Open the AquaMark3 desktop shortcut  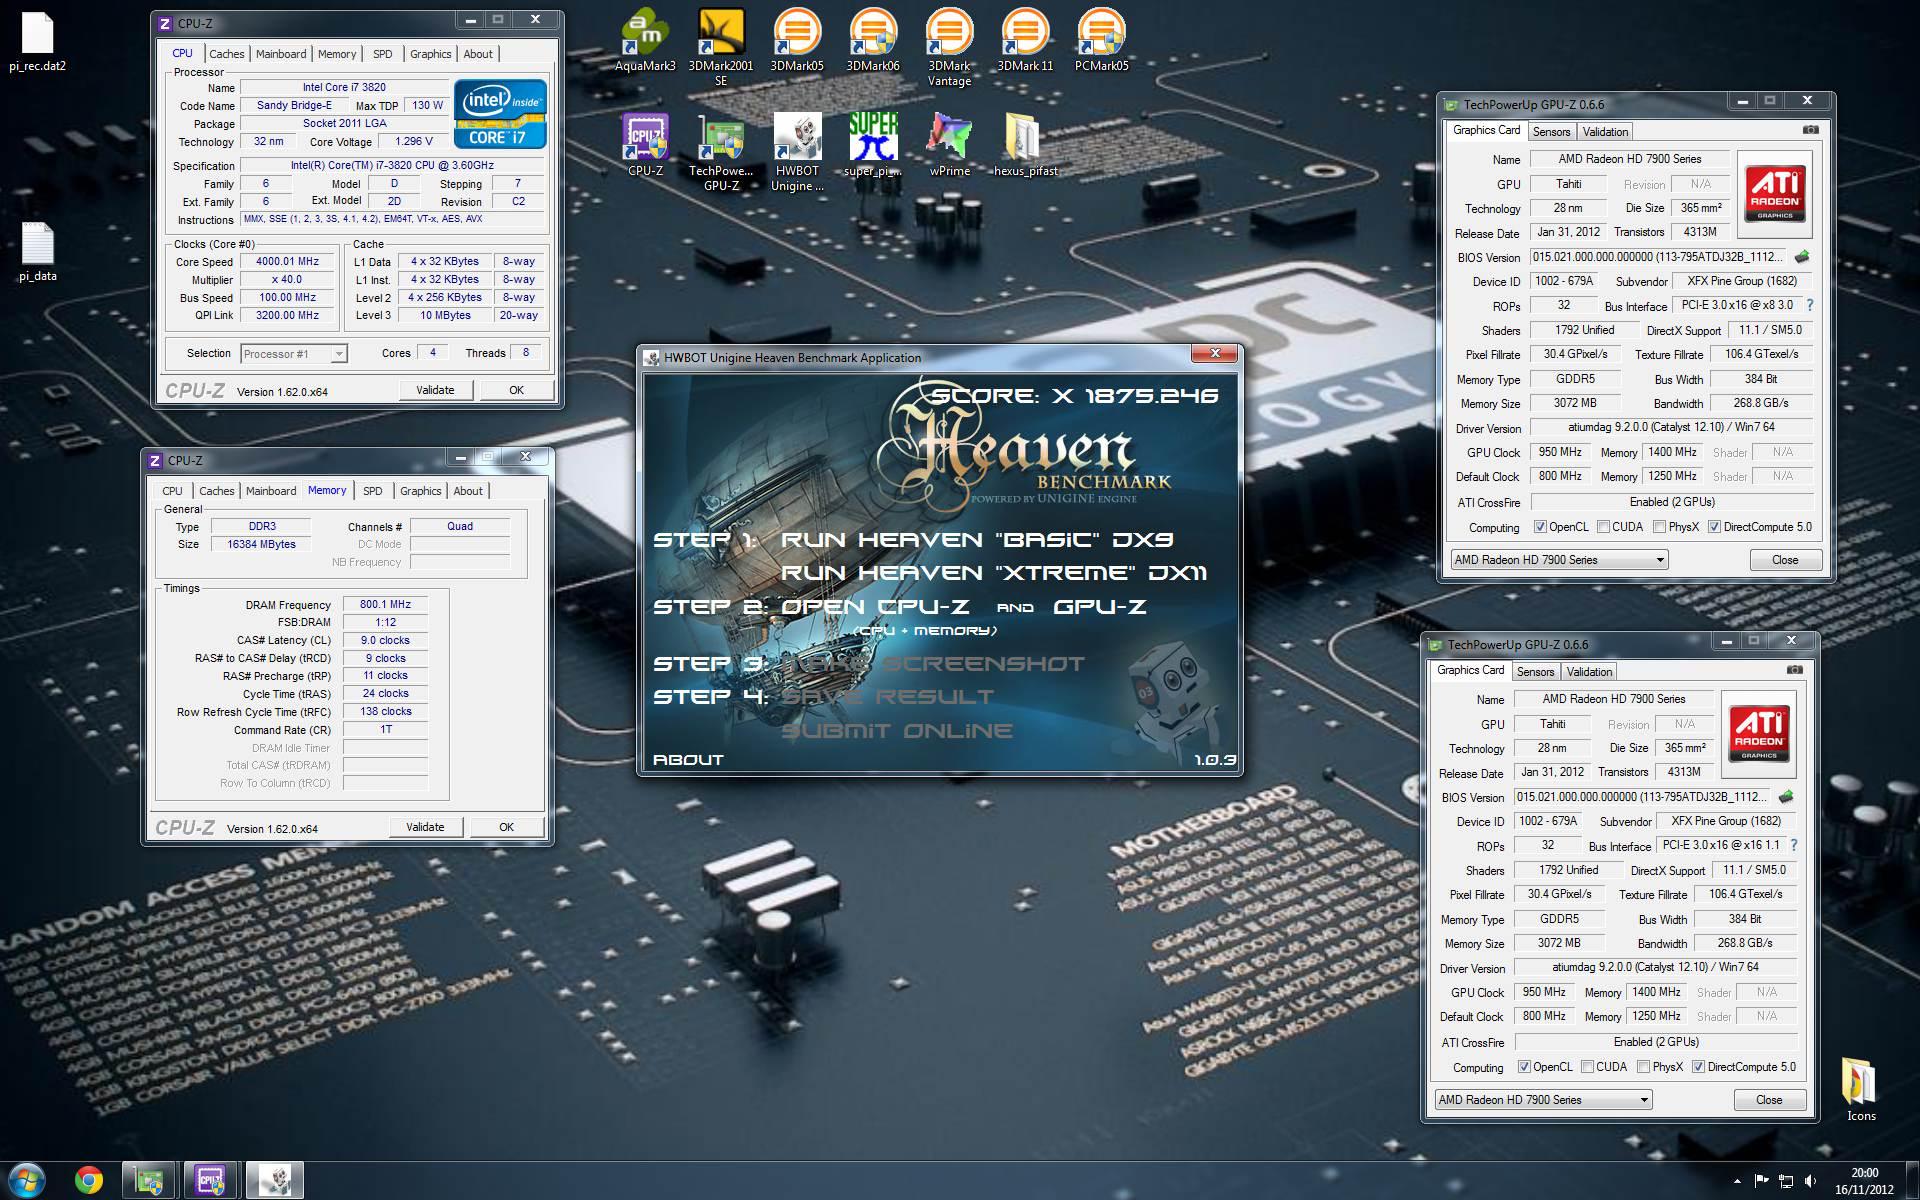(x=645, y=40)
